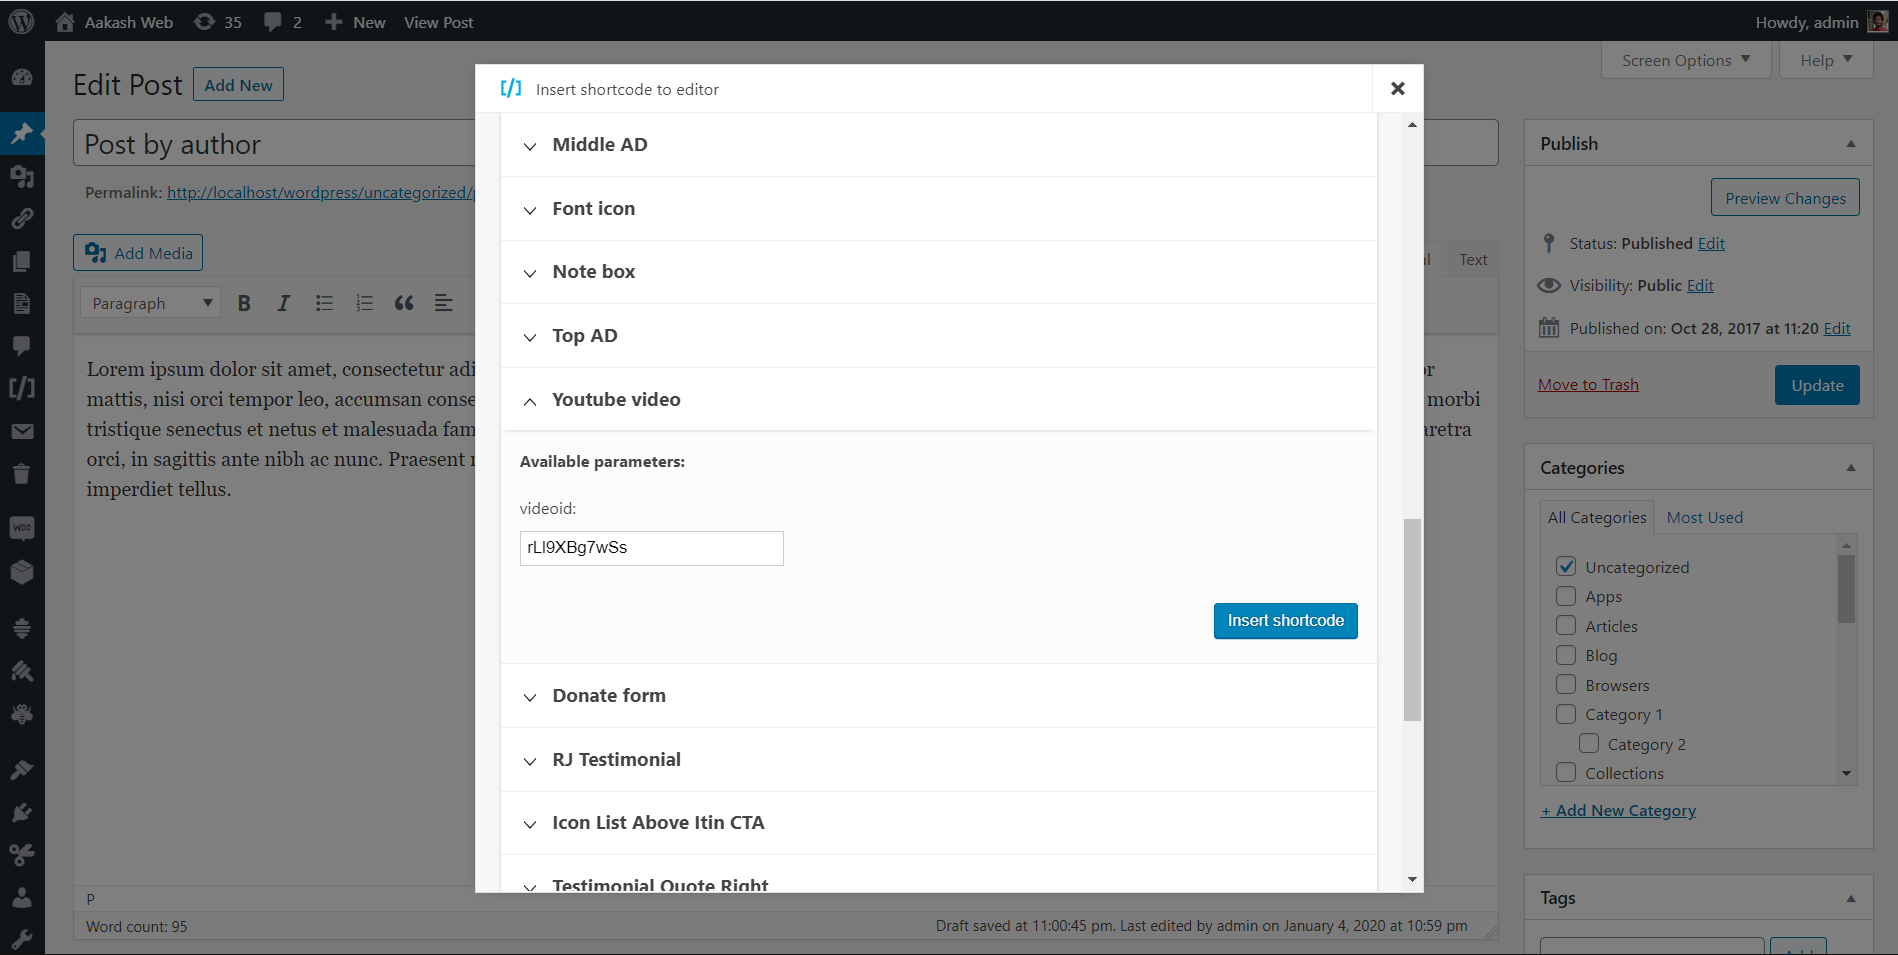Expand the Font icon shortcode

938,209
